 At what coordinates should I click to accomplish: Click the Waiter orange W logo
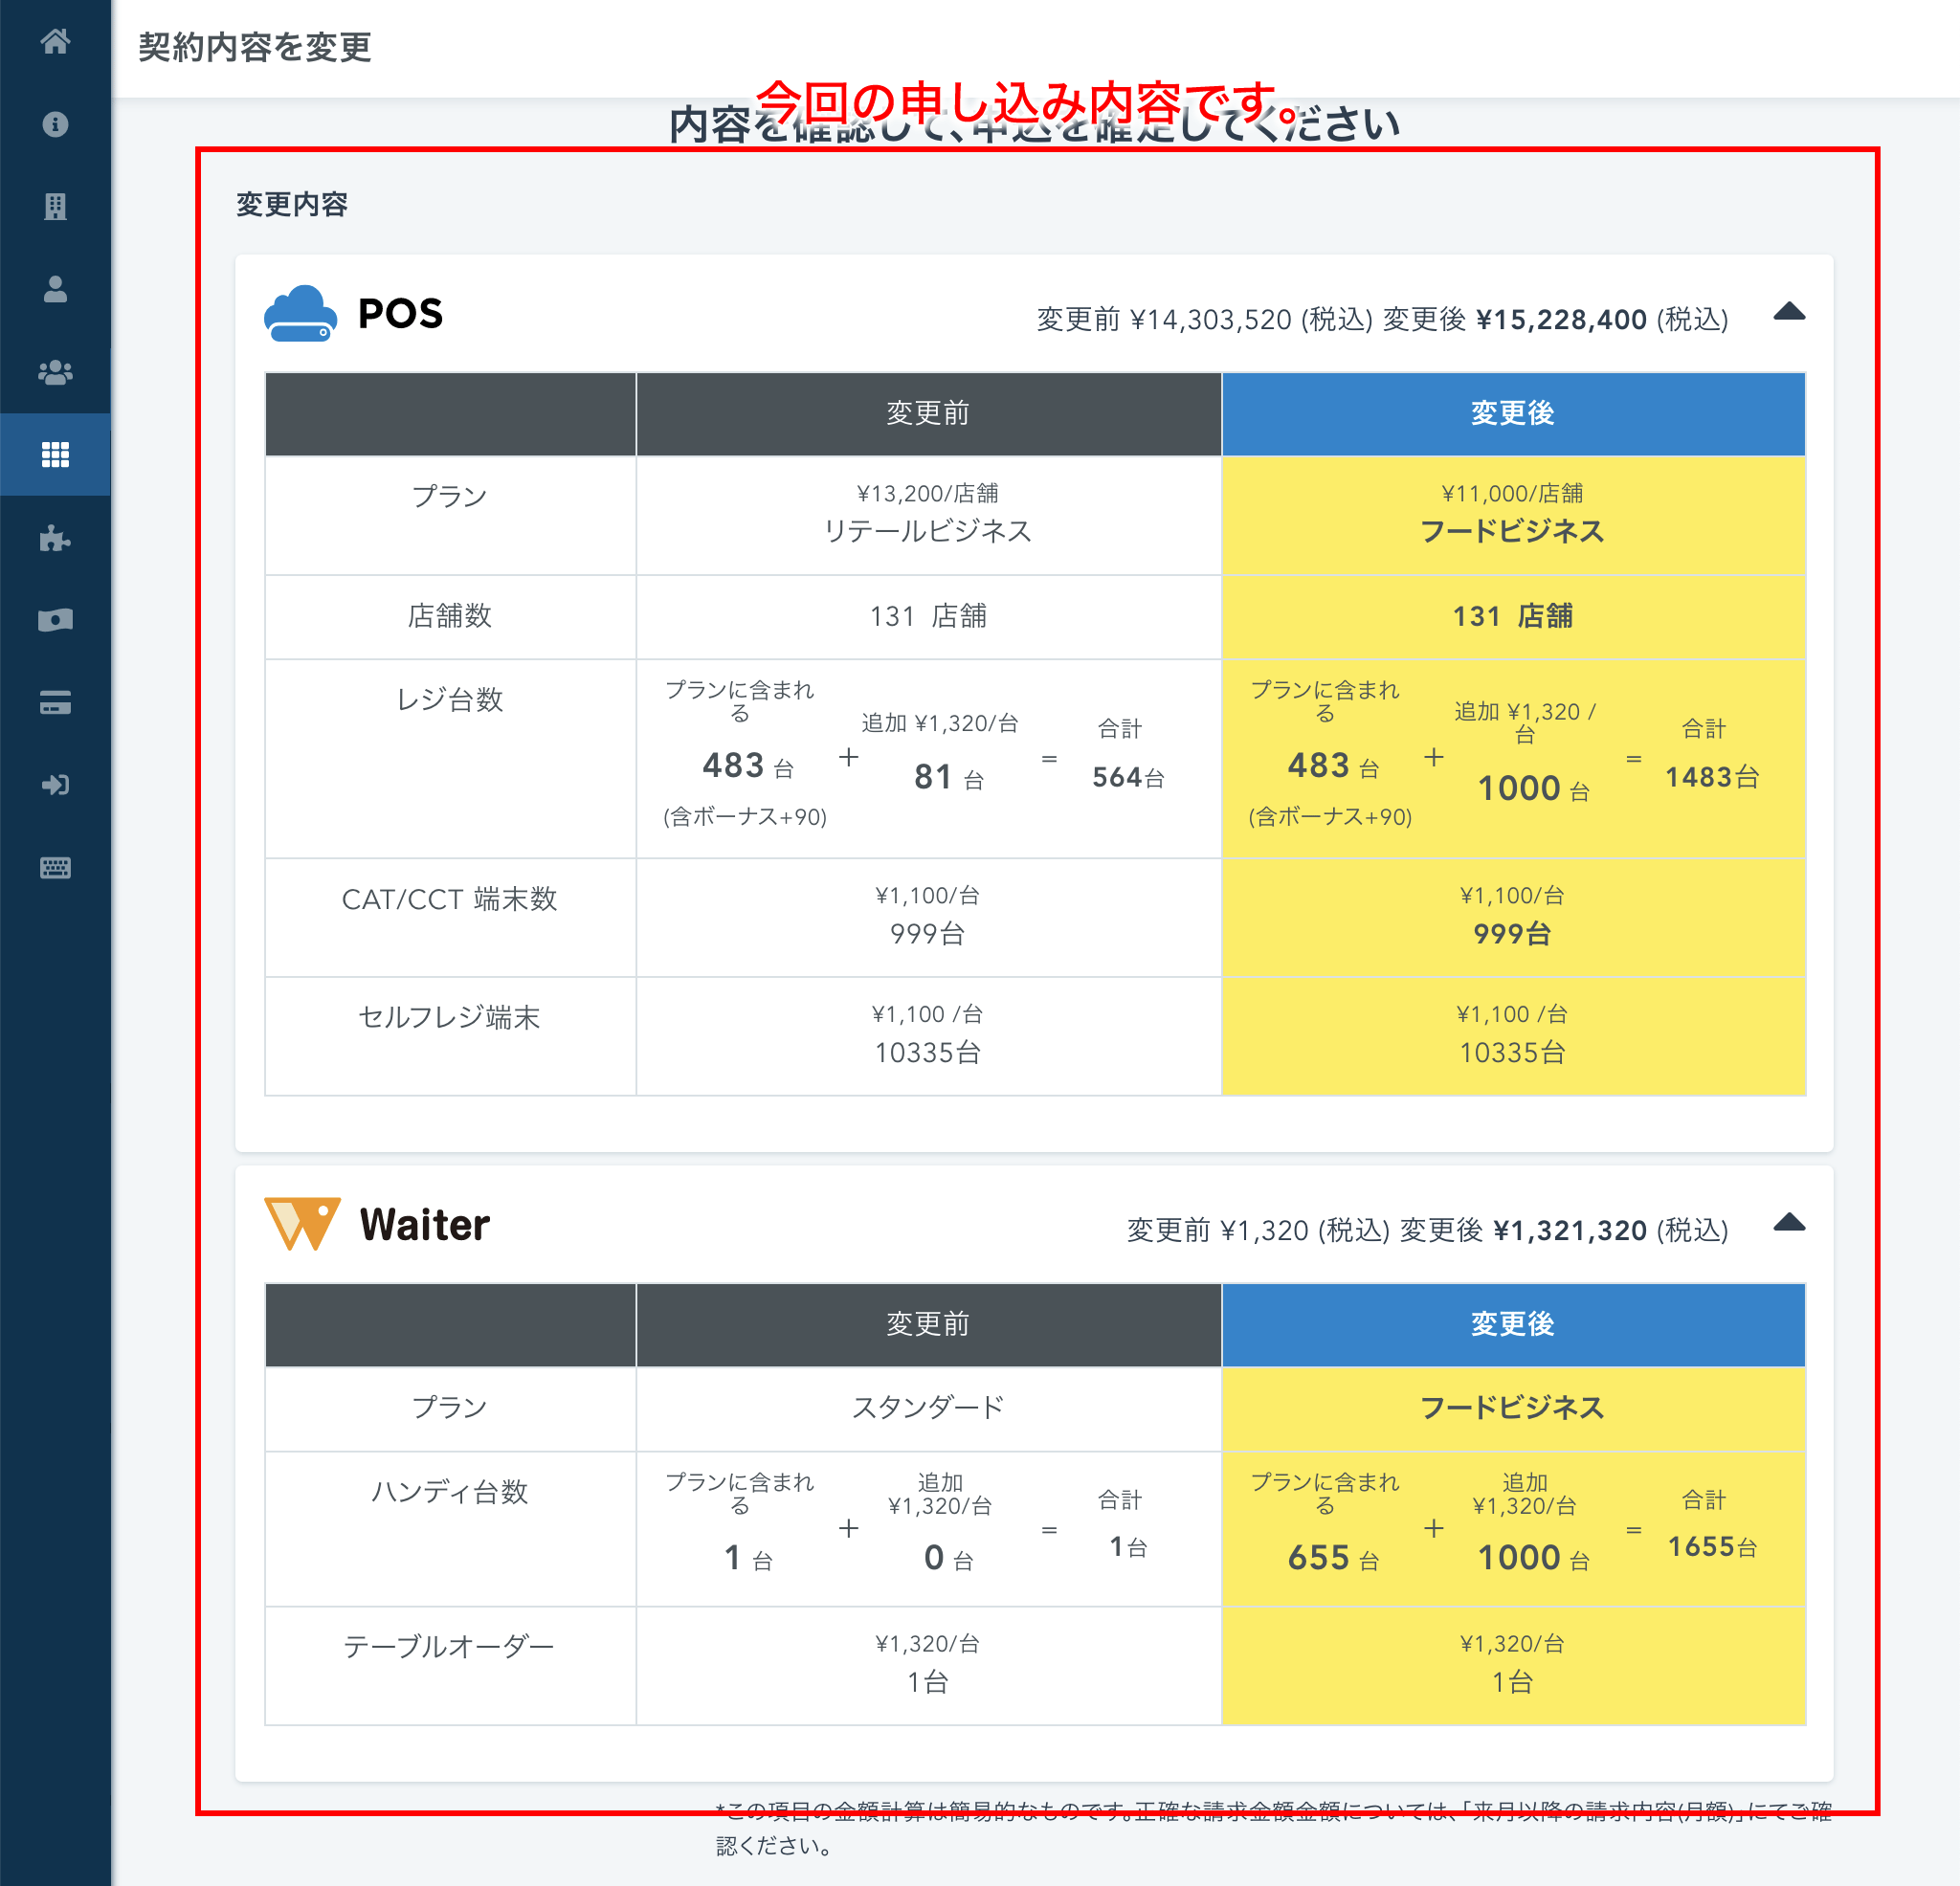tap(302, 1224)
